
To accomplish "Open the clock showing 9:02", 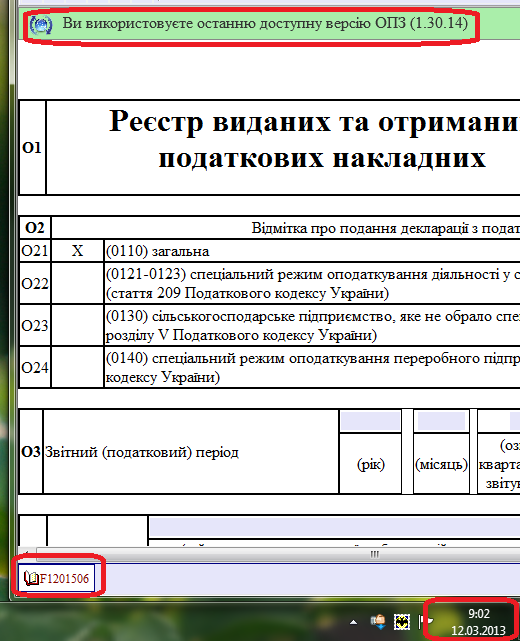I will 479,614.
